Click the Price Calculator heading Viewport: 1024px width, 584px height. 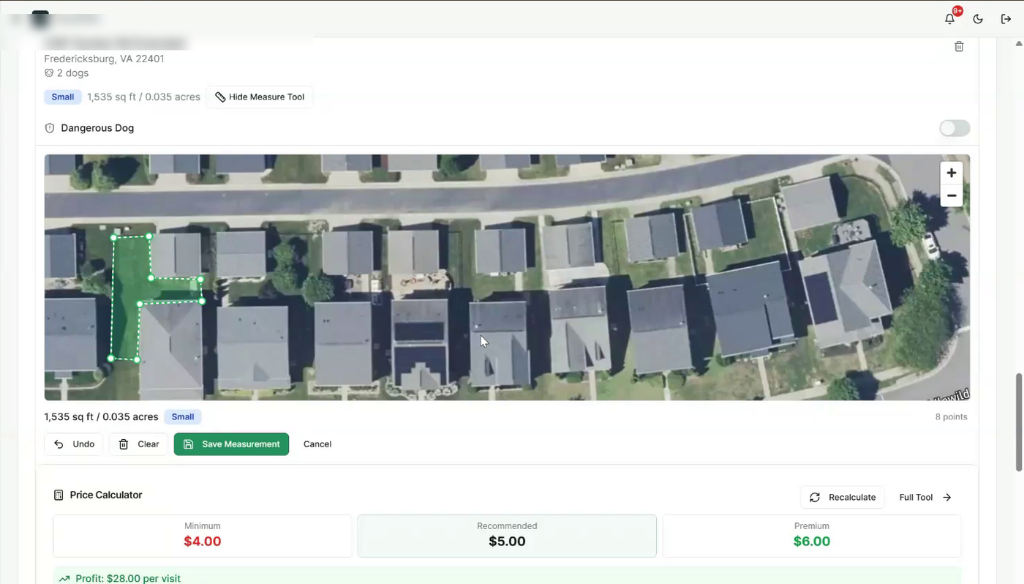click(x=106, y=495)
